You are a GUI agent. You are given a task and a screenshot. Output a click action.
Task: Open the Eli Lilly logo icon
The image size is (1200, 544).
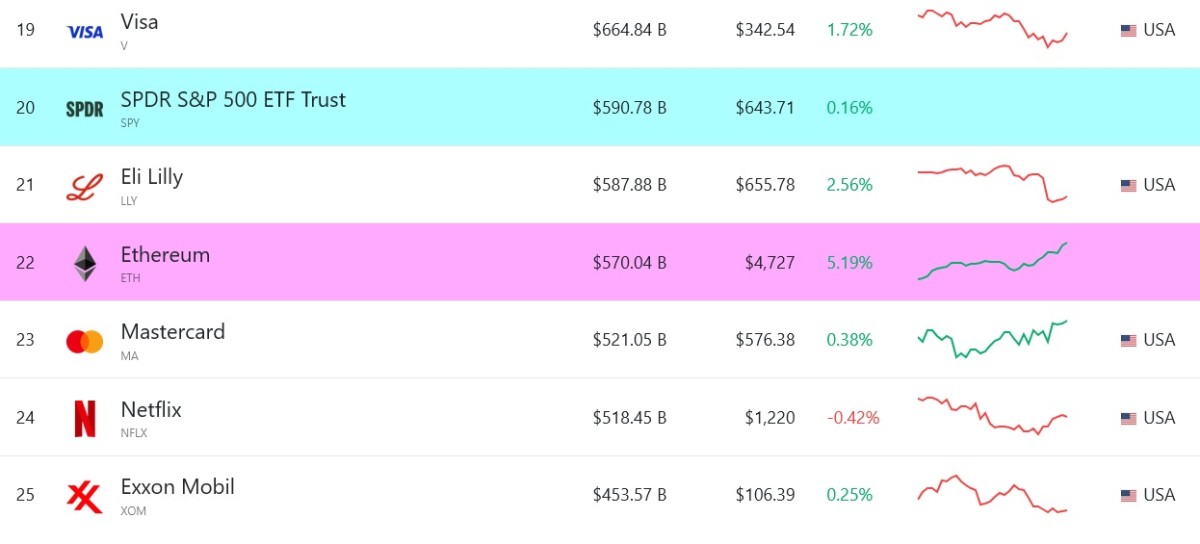click(x=85, y=186)
